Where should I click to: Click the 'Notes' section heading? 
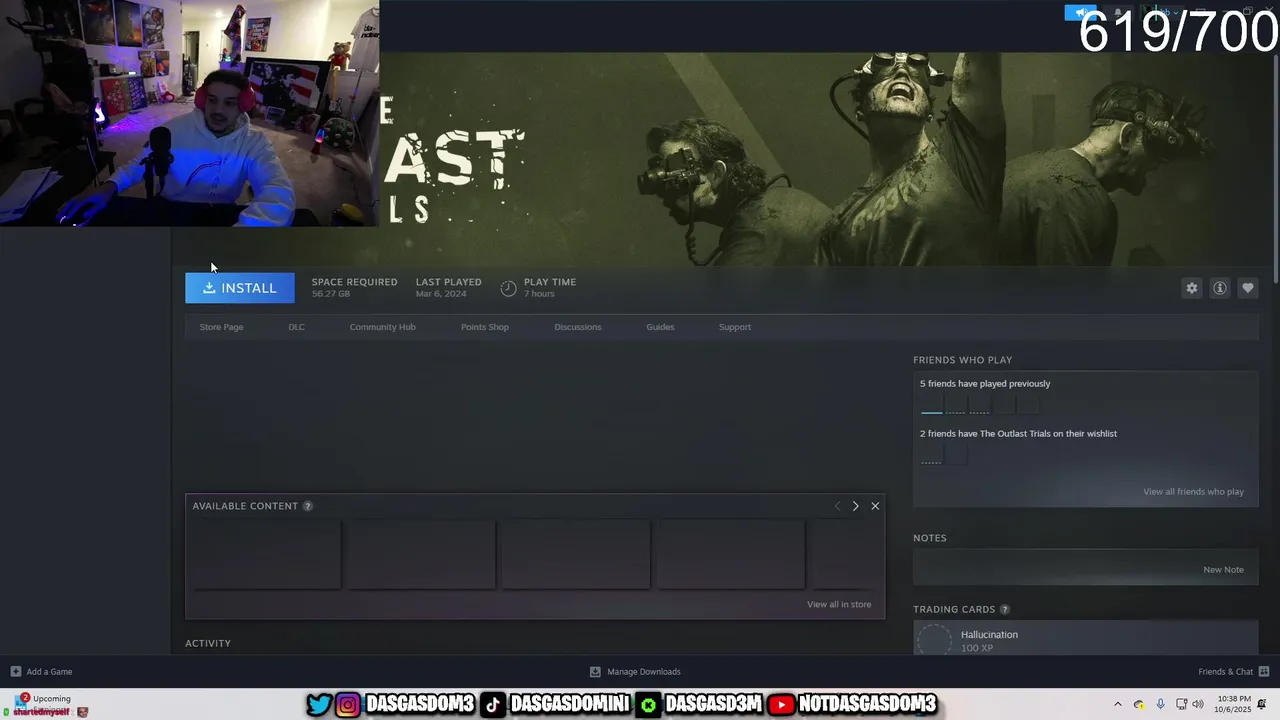(x=929, y=538)
